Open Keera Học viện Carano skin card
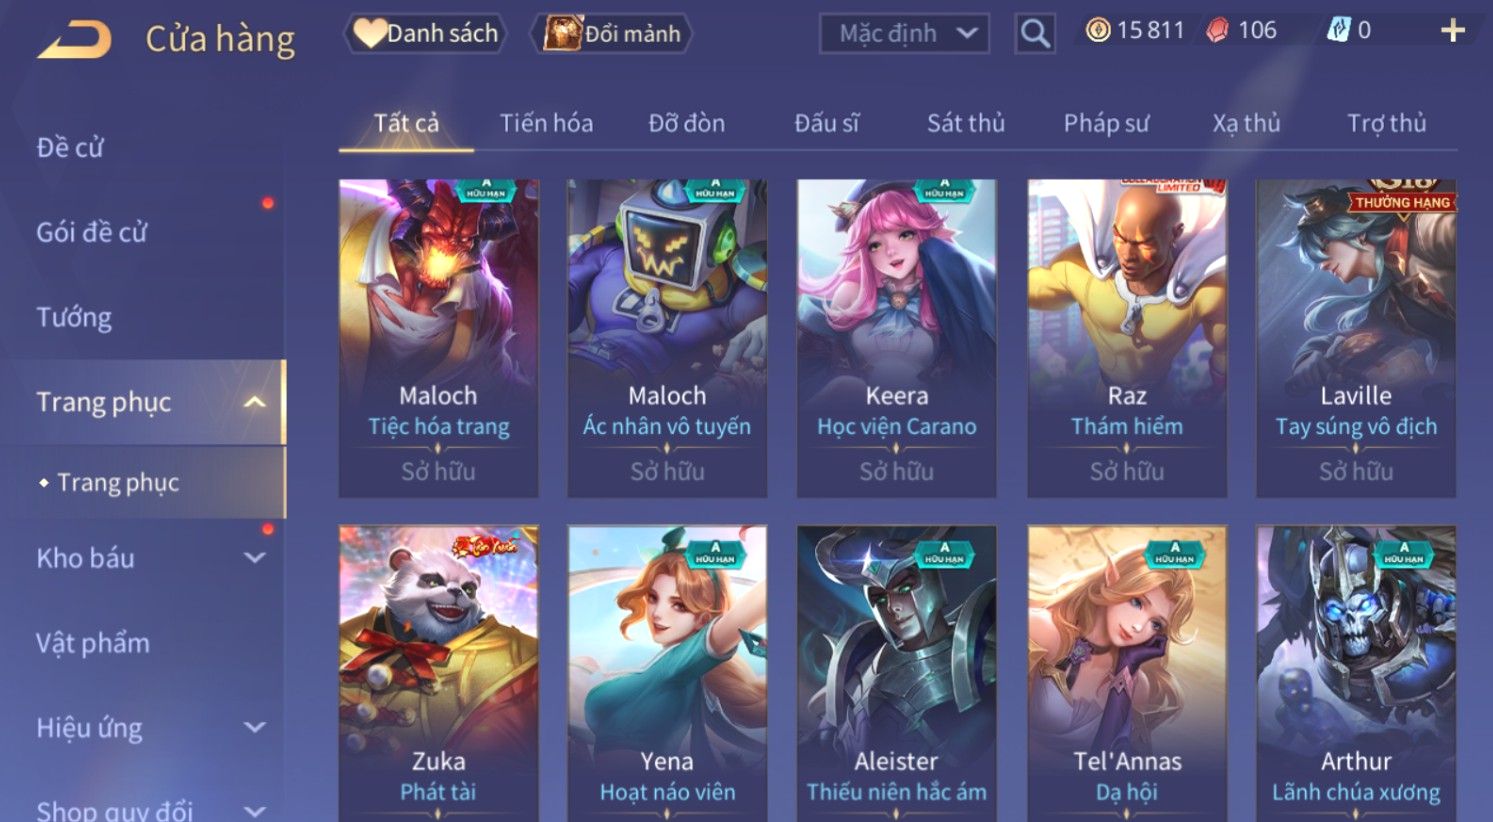 (x=896, y=338)
